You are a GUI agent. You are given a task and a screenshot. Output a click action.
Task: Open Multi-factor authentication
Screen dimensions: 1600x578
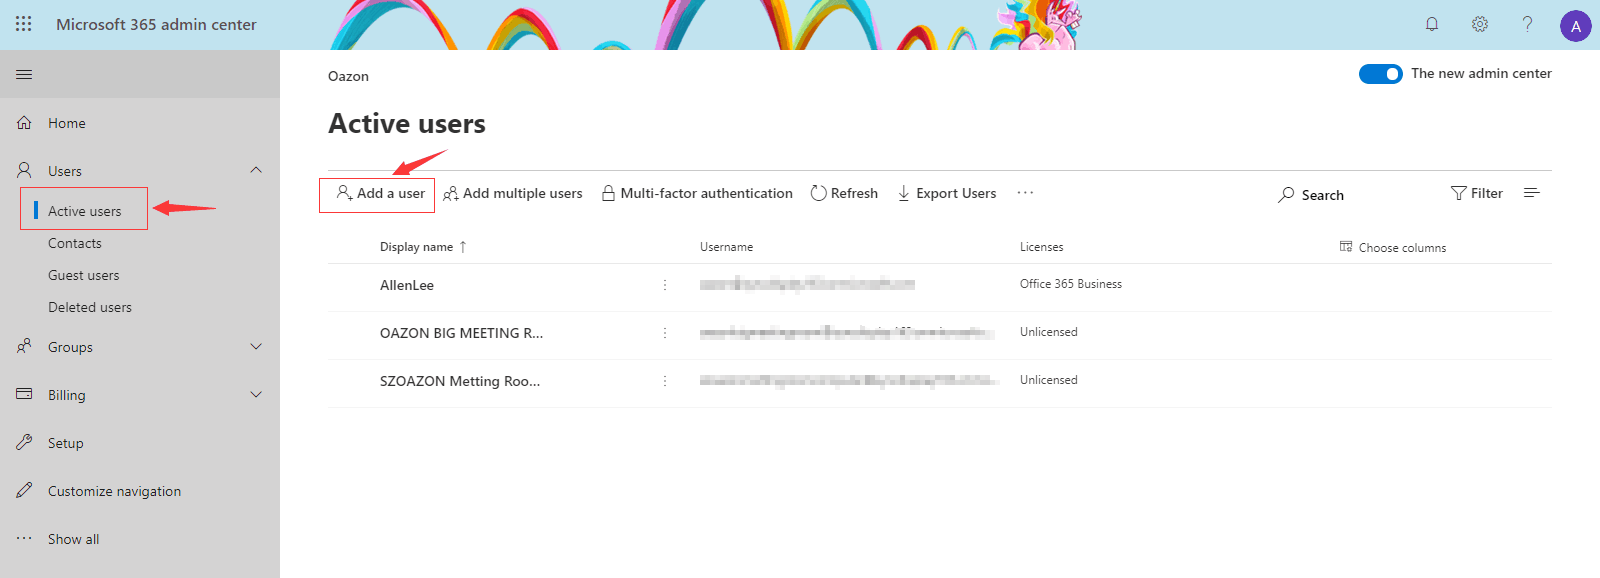coord(697,193)
